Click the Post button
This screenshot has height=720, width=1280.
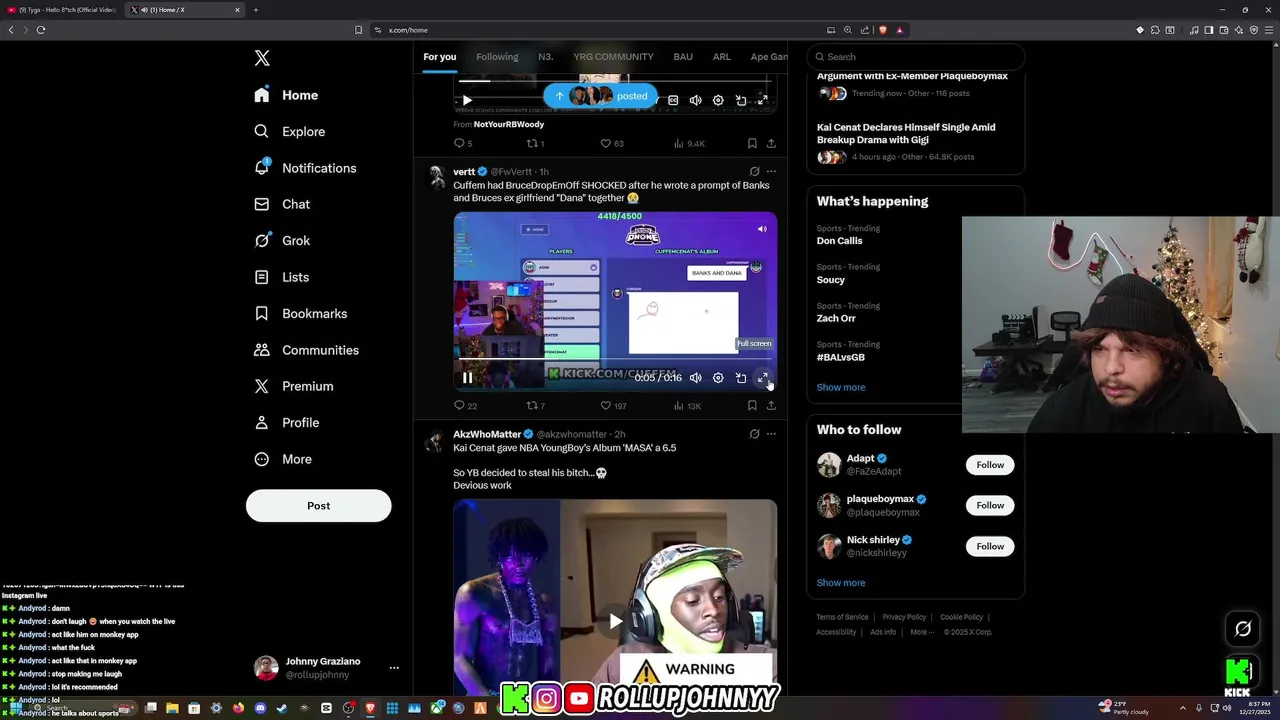click(x=318, y=506)
